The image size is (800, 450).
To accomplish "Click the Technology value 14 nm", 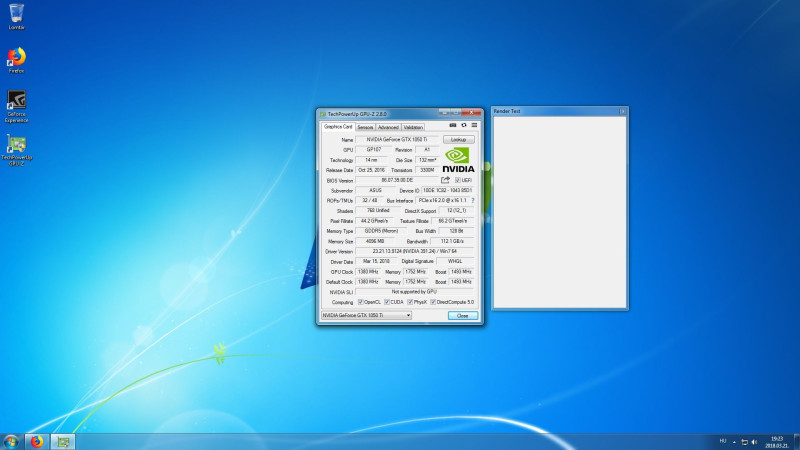I will pyautogui.click(x=371, y=160).
